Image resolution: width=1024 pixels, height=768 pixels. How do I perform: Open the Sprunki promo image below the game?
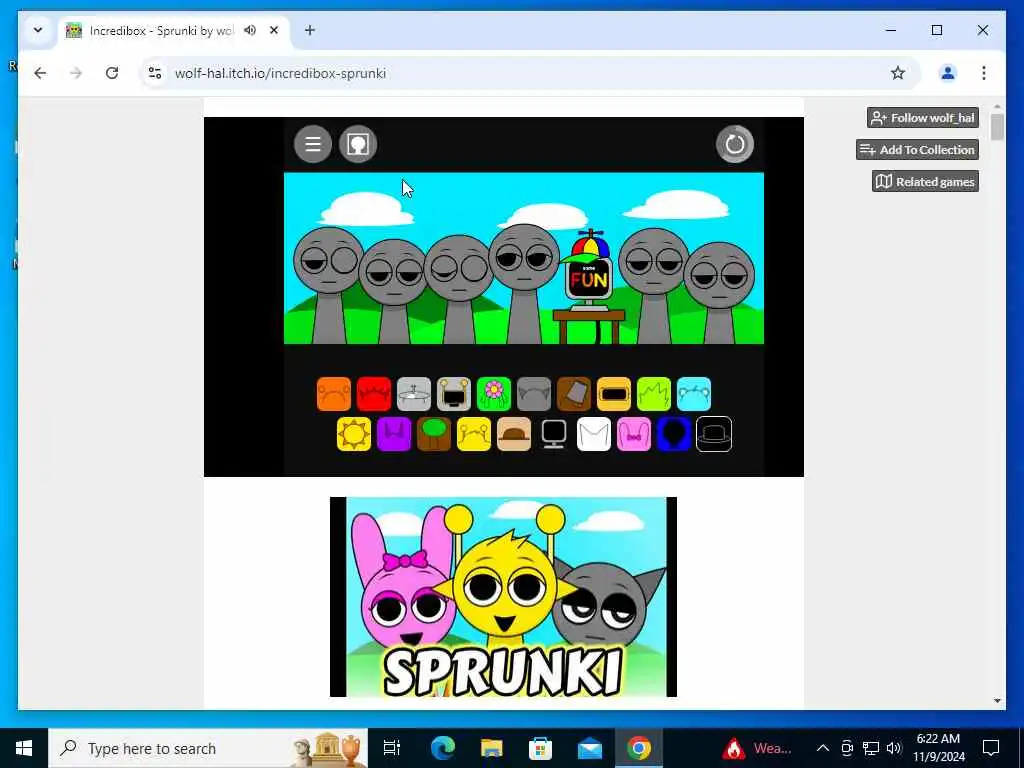503,597
